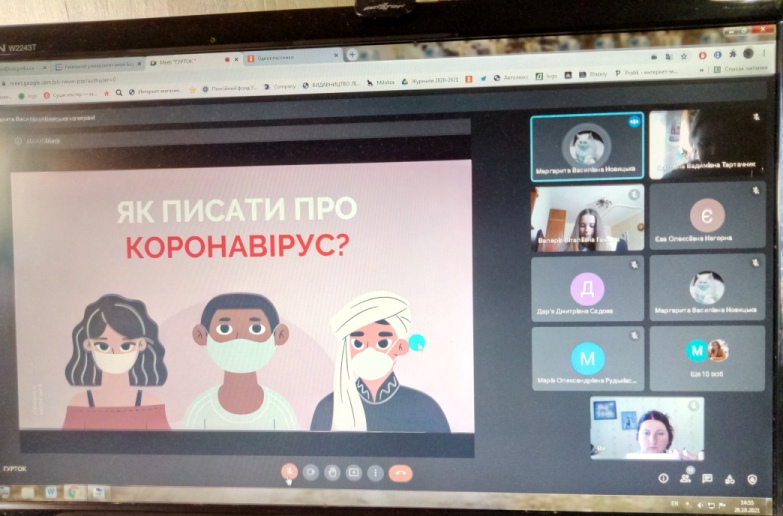
Task: Select the Вадимівна Тартачник video tile
Action: [x=707, y=145]
